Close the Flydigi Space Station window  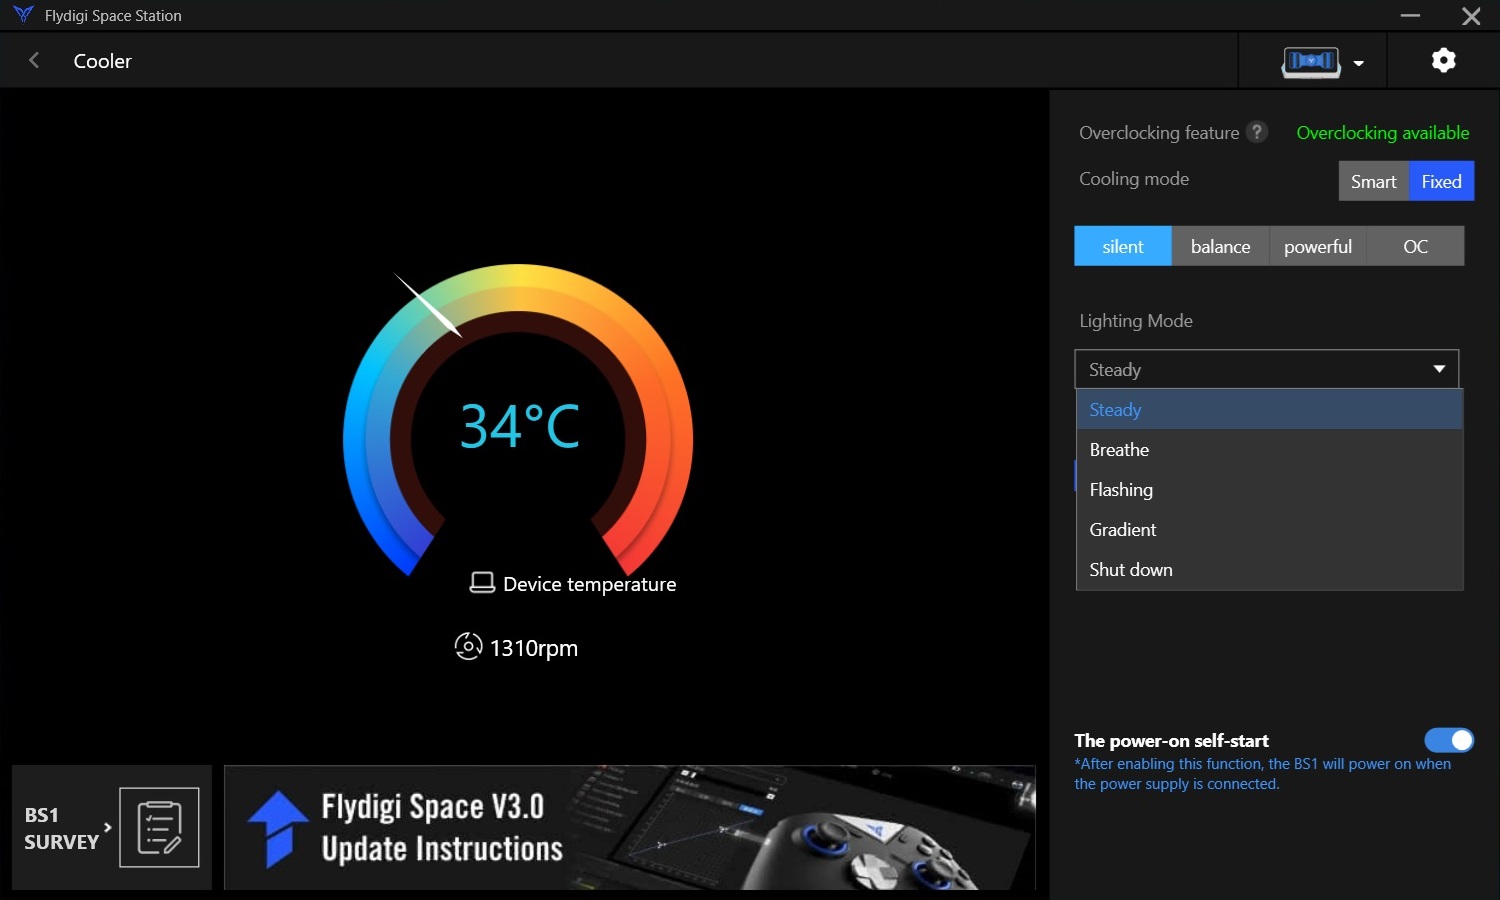(x=1471, y=16)
